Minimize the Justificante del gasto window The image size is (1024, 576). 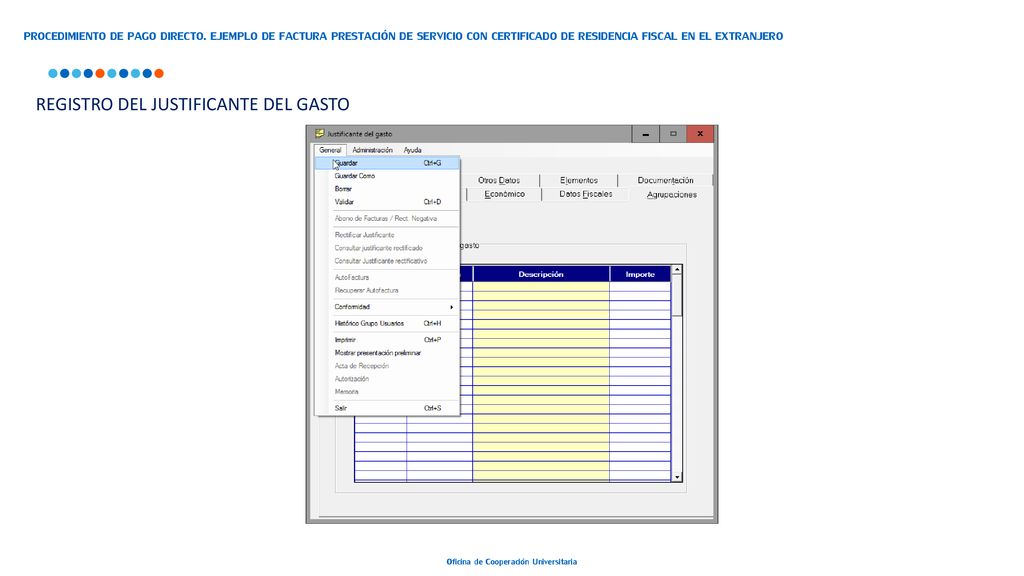click(x=645, y=134)
